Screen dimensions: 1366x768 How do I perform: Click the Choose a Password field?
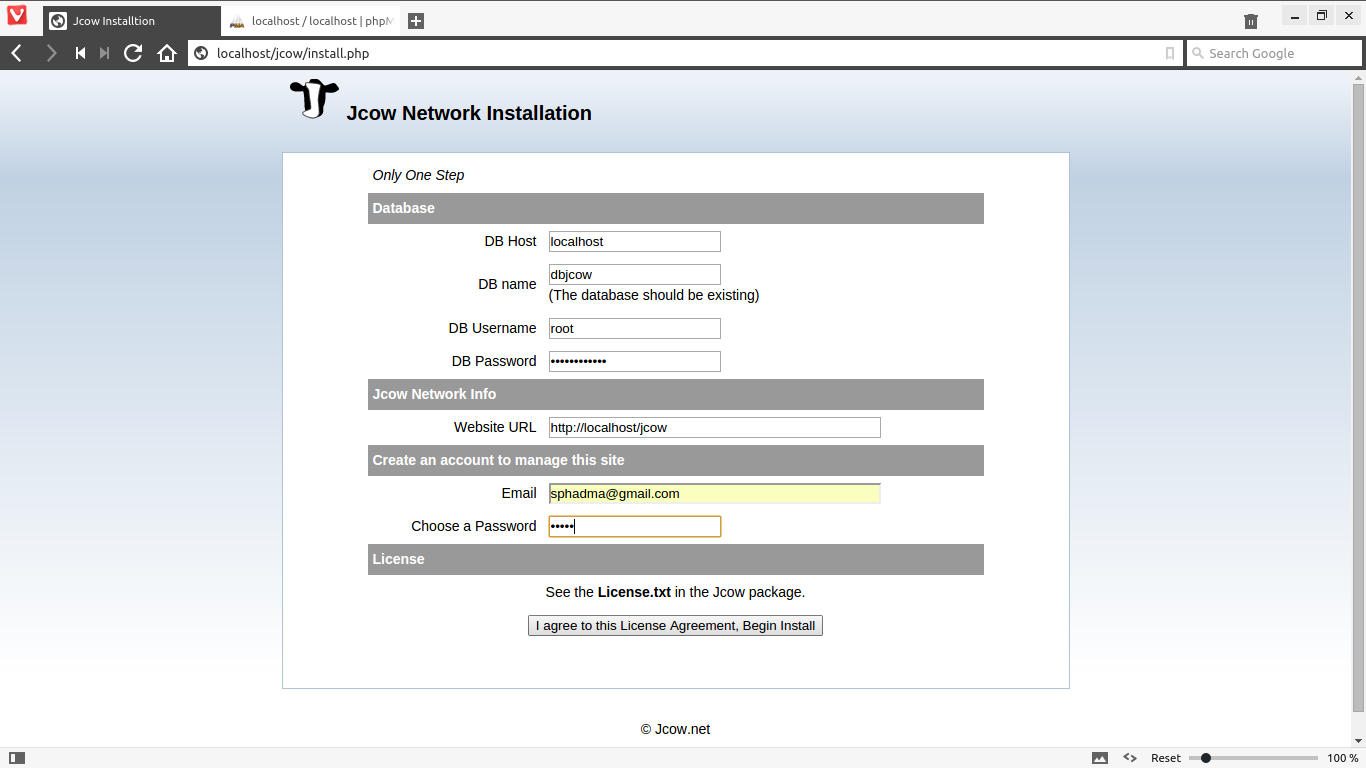(635, 526)
